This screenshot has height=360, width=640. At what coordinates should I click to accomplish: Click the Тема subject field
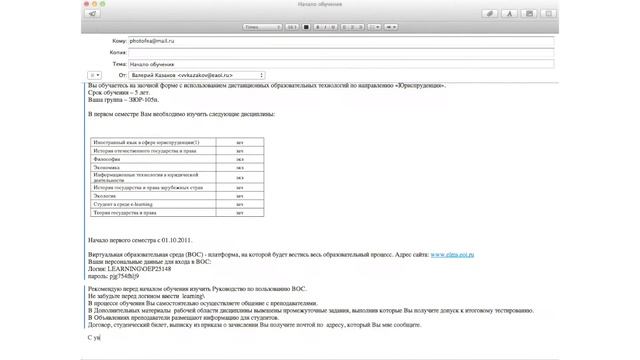341,64
